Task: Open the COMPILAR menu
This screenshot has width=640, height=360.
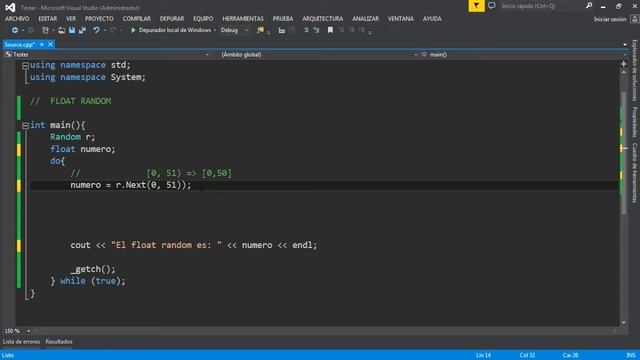Action: click(x=137, y=19)
